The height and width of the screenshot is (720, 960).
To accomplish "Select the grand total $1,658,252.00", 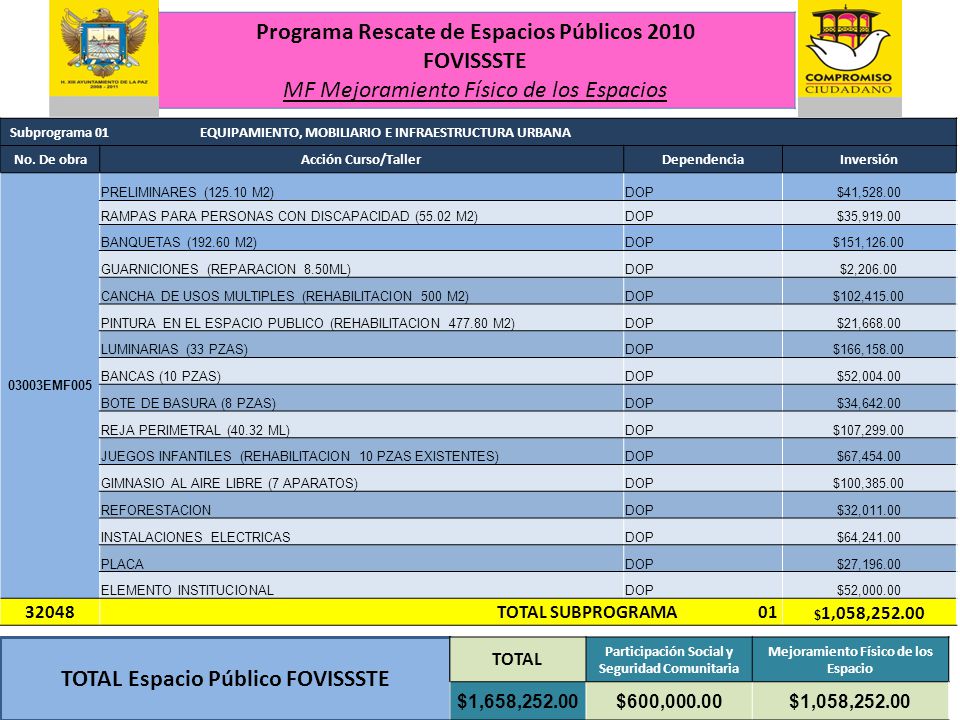I will 517,701.
